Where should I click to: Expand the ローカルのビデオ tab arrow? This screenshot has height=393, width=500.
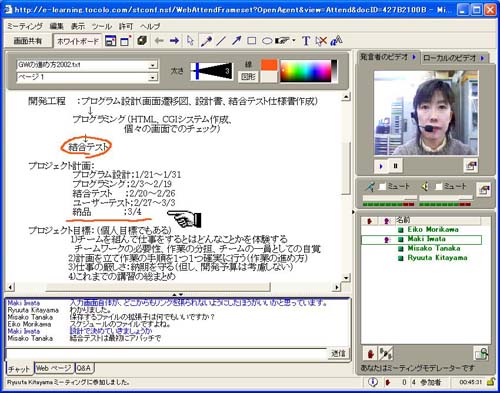[x=482, y=58]
